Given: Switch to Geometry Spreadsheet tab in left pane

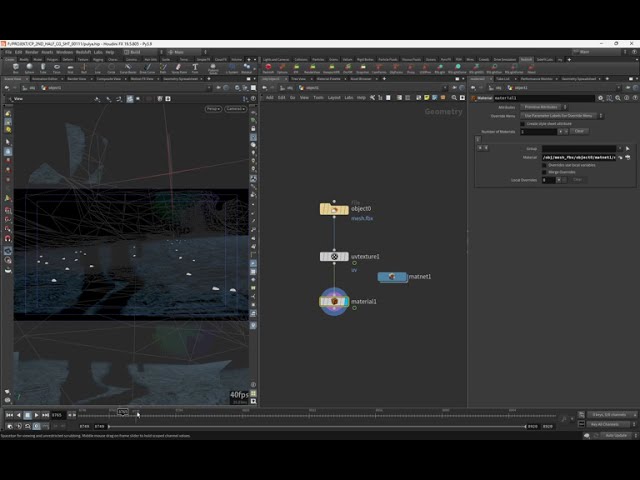Looking at the screenshot, I should (180, 79).
